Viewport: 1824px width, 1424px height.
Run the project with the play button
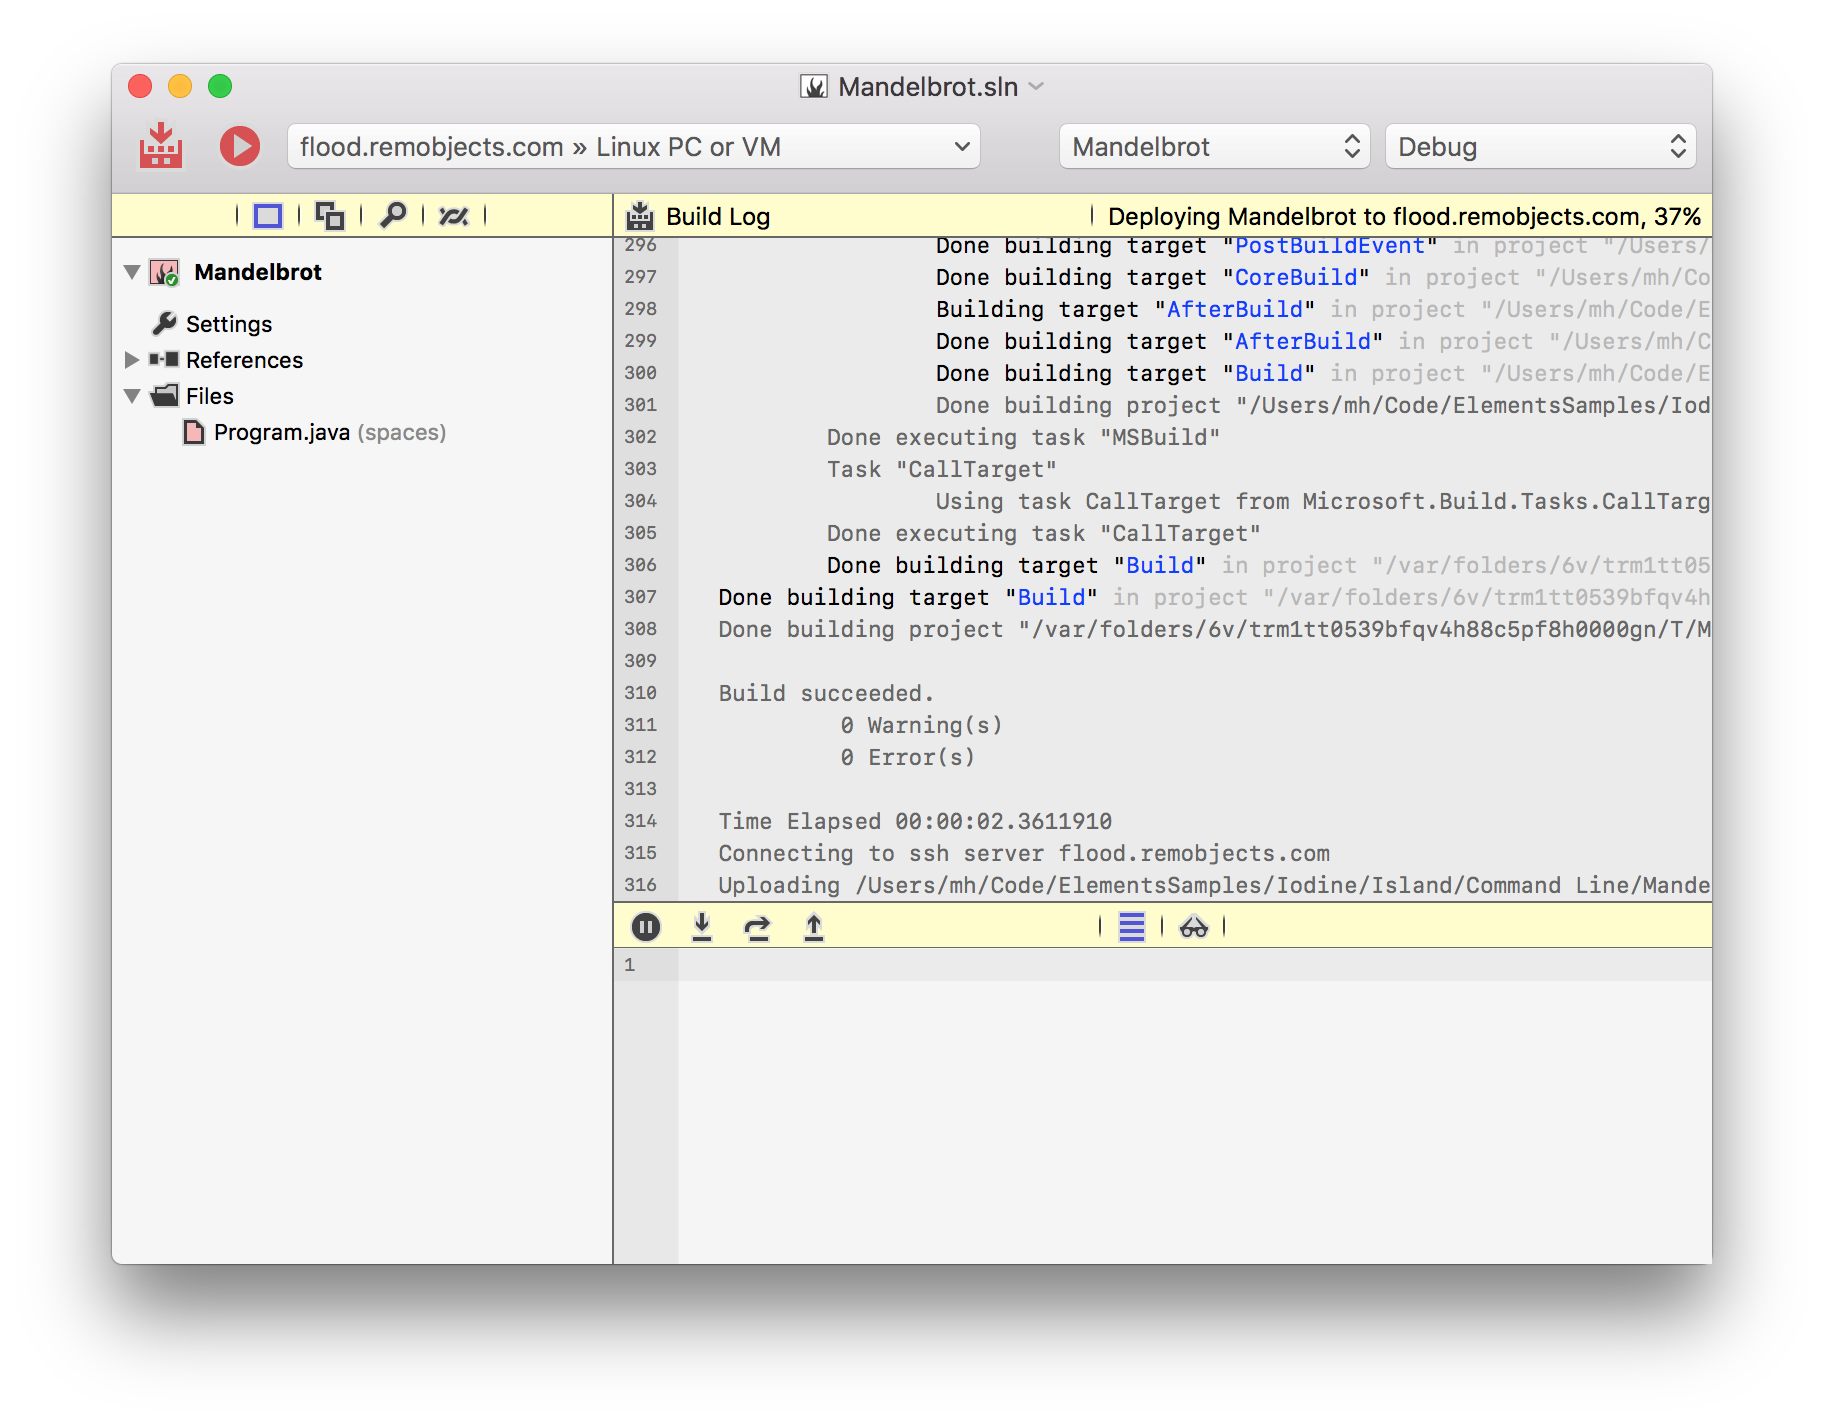tap(240, 146)
